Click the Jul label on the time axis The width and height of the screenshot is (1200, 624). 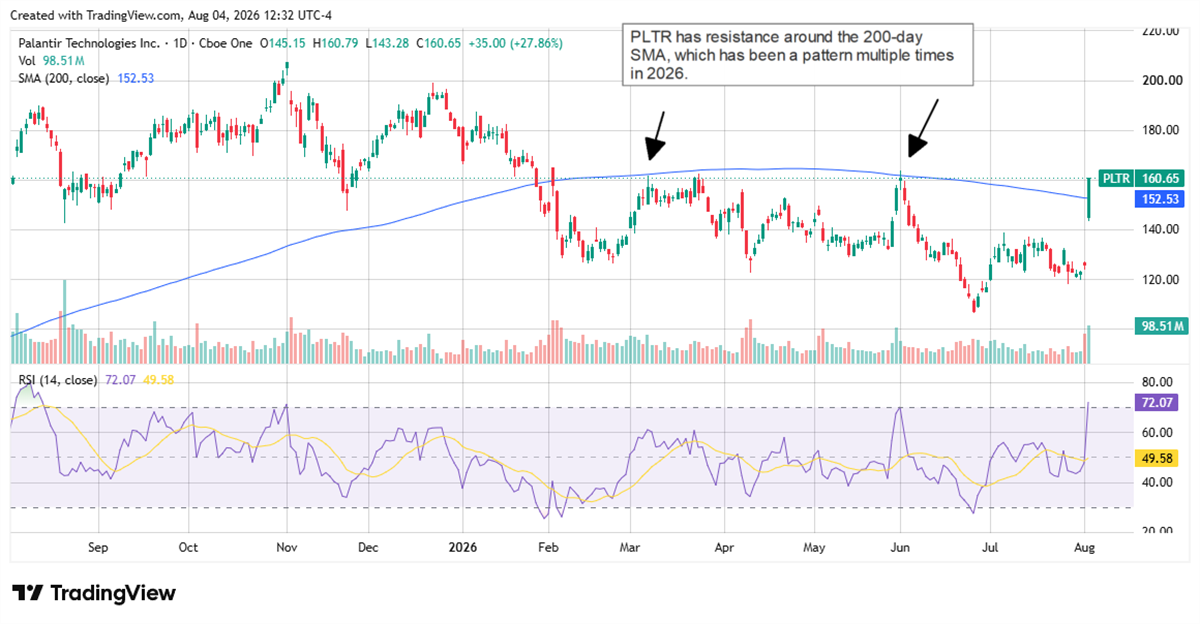coord(990,549)
